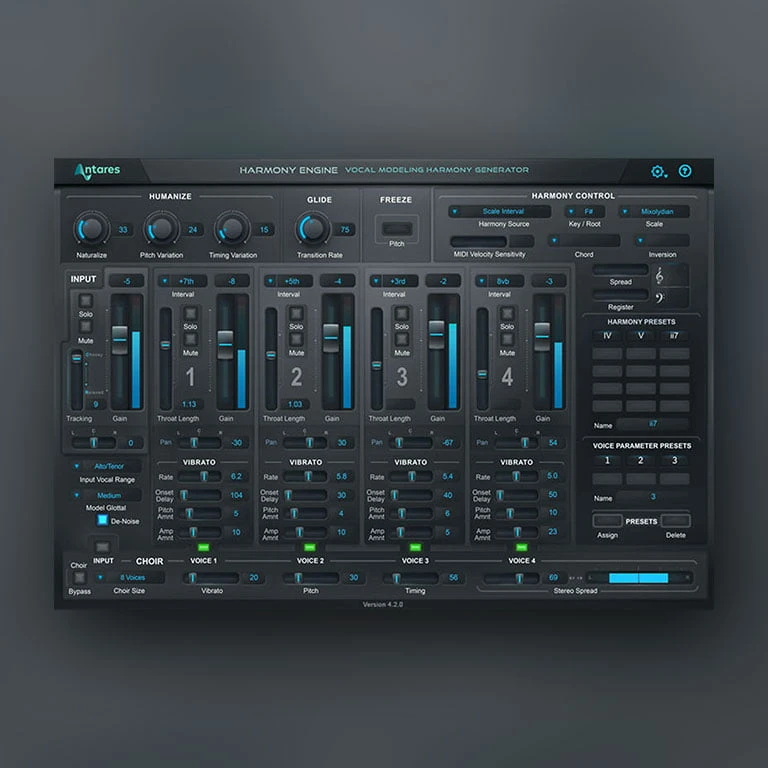The height and width of the screenshot is (768, 768).
Task: Click the Input Tracking slider
Action: (77, 380)
